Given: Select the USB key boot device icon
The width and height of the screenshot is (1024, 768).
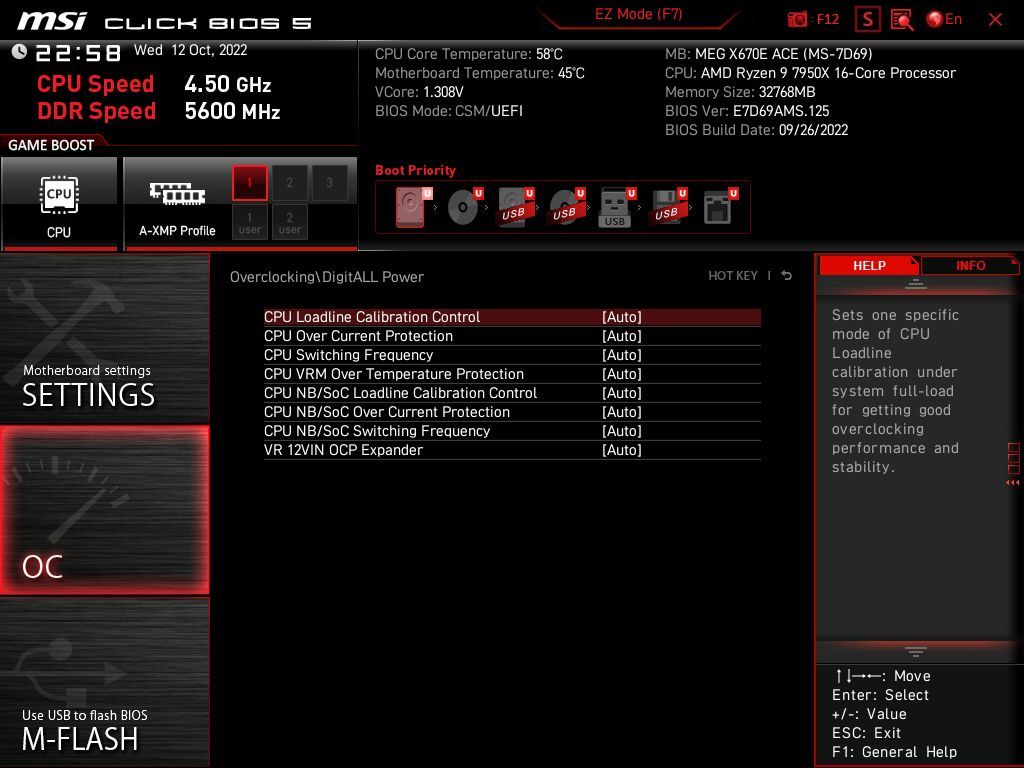Looking at the screenshot, I should [x=617, y=207].
